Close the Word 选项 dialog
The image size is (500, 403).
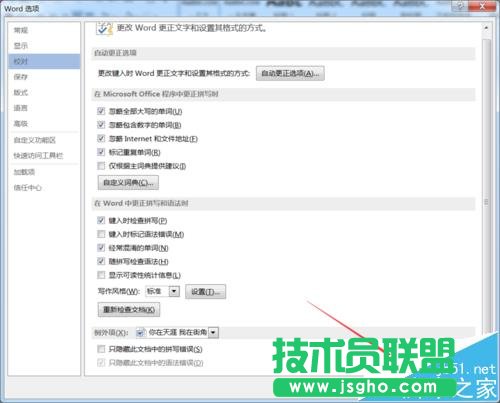[x=482, y=6]
